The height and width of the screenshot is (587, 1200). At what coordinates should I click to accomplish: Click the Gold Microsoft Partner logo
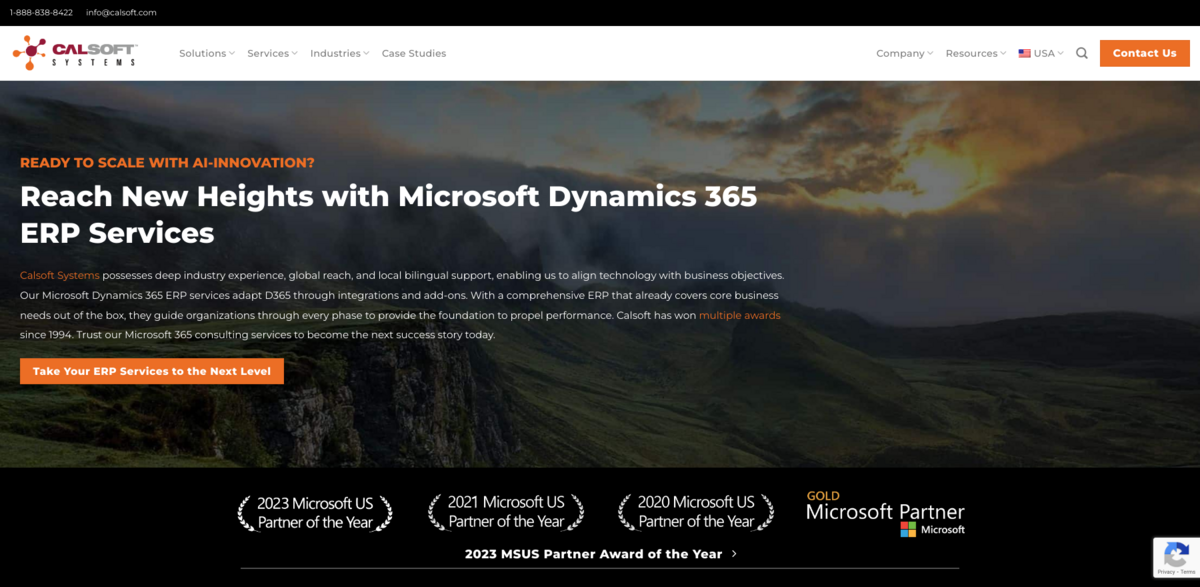(x=885, y=513)
